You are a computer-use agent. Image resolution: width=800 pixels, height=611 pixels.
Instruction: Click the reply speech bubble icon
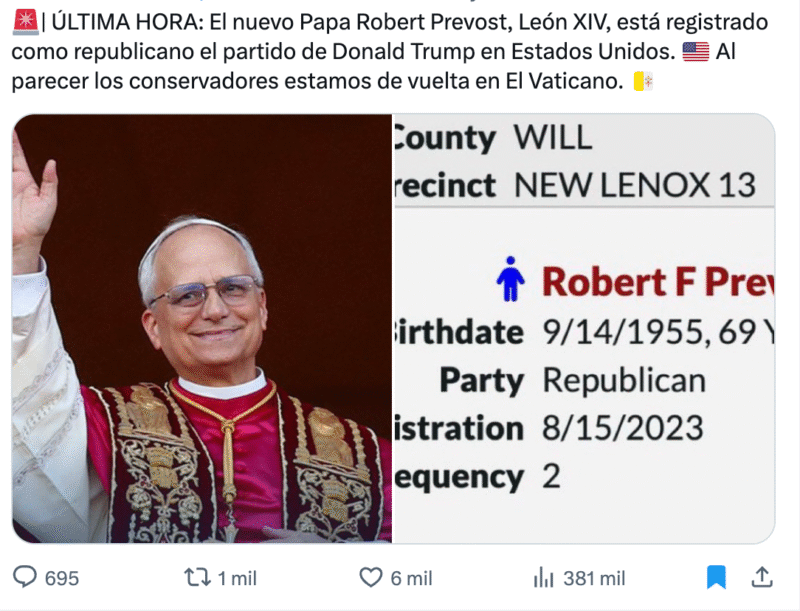(25, 577)
